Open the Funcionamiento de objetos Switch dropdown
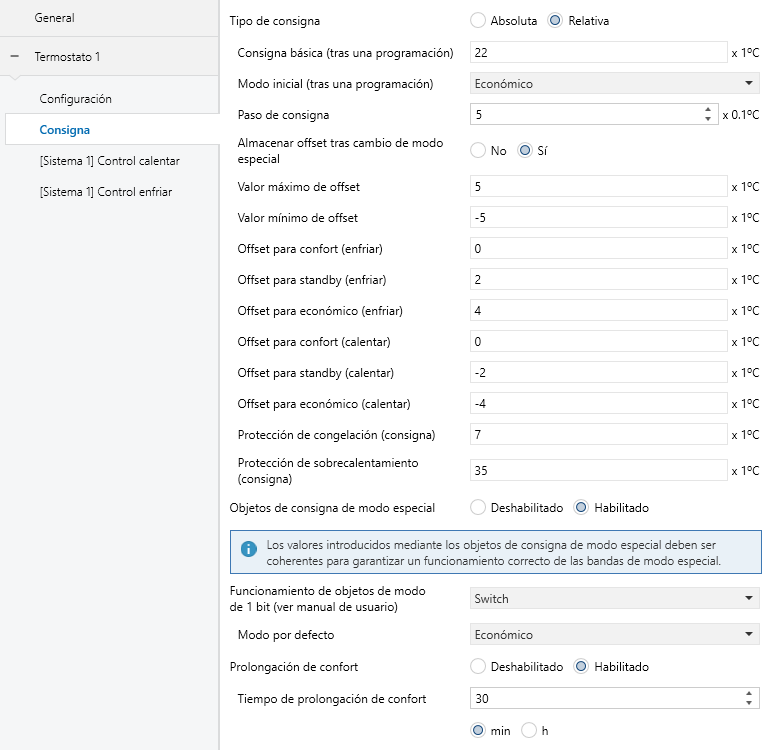The image size is (775, 750). tap(614, 598)
